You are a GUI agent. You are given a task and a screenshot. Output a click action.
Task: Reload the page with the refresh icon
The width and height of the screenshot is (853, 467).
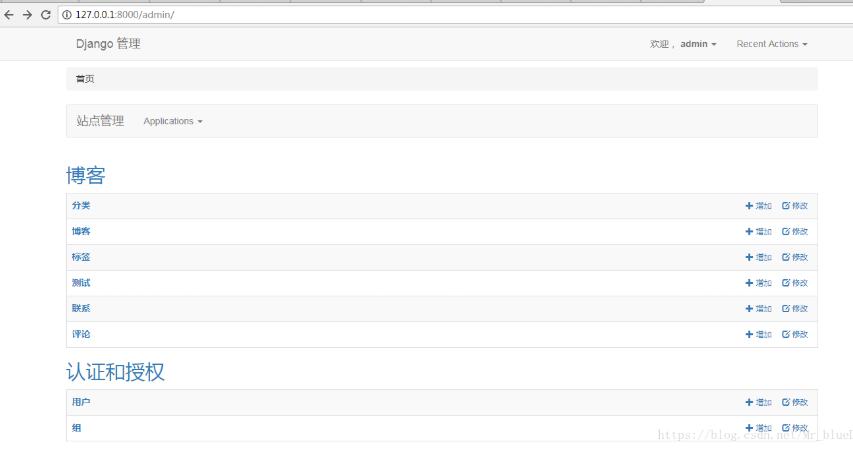click(45, 15)
